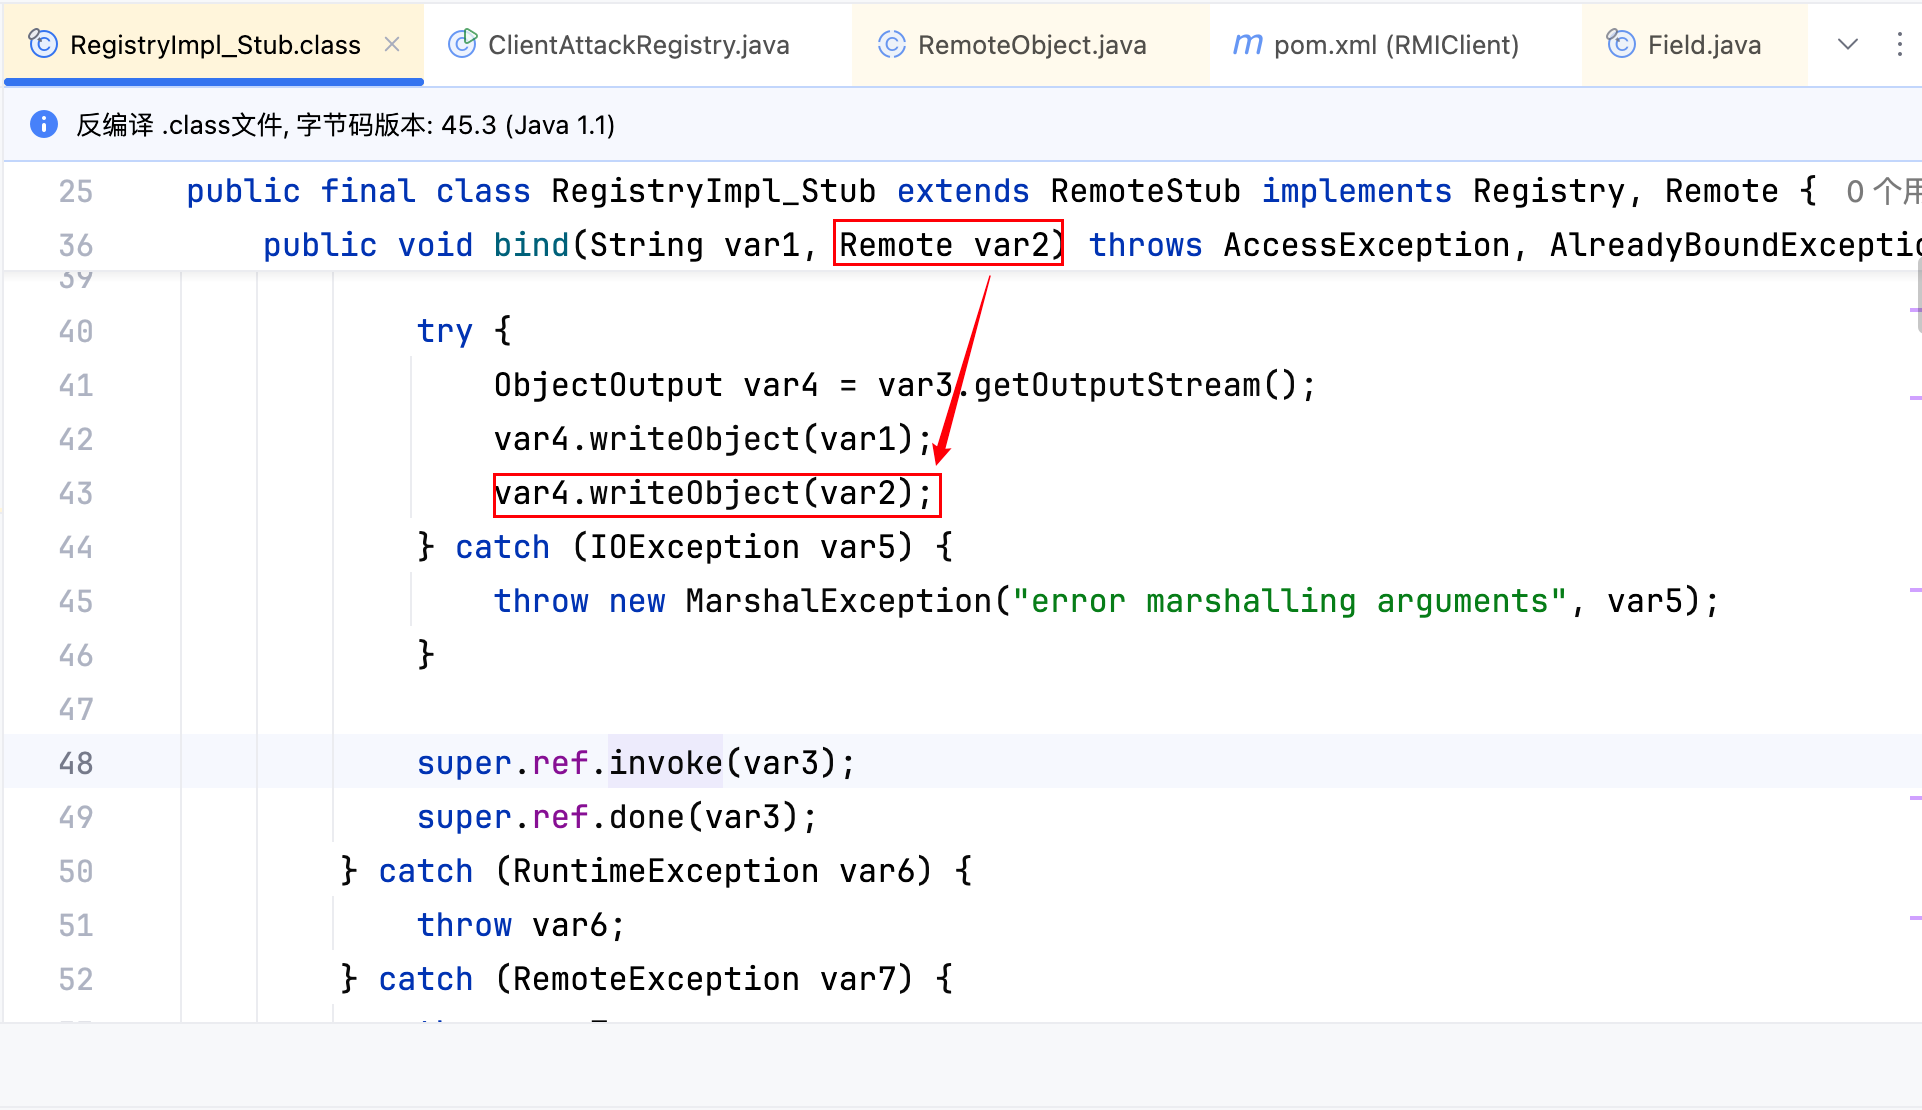Click the ClientAttackRegistry.java tab icon
This screenshot has height=1110, width=1922.
point(462,44)
